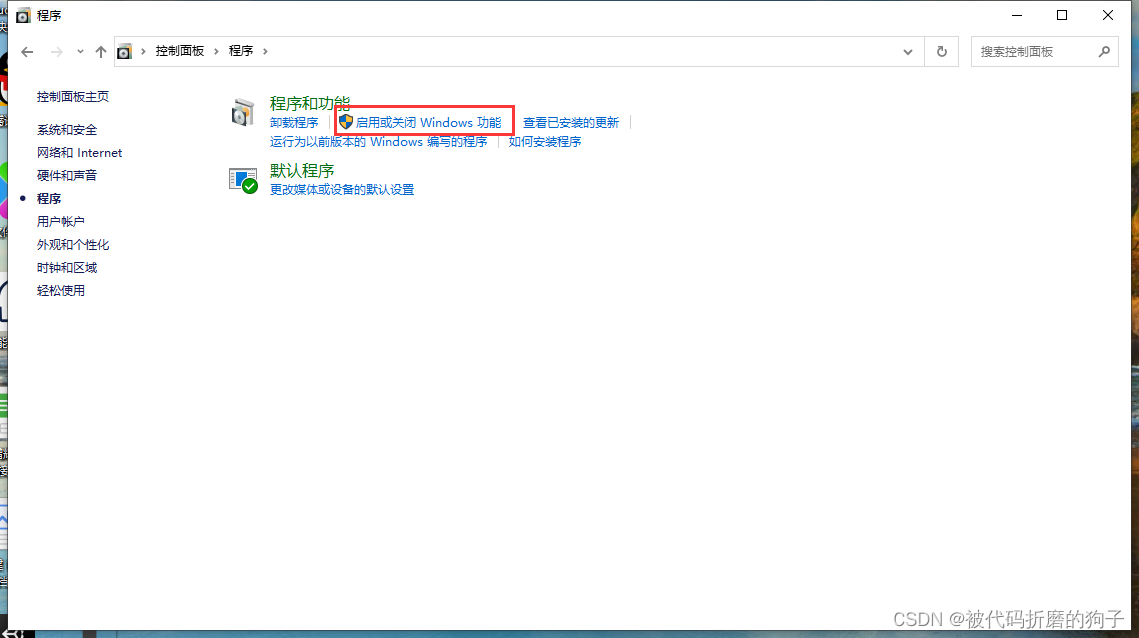Open 启用或关闭 Windows 功能
The width and height of the screenshot is (1139, 638).
[429, 123]
